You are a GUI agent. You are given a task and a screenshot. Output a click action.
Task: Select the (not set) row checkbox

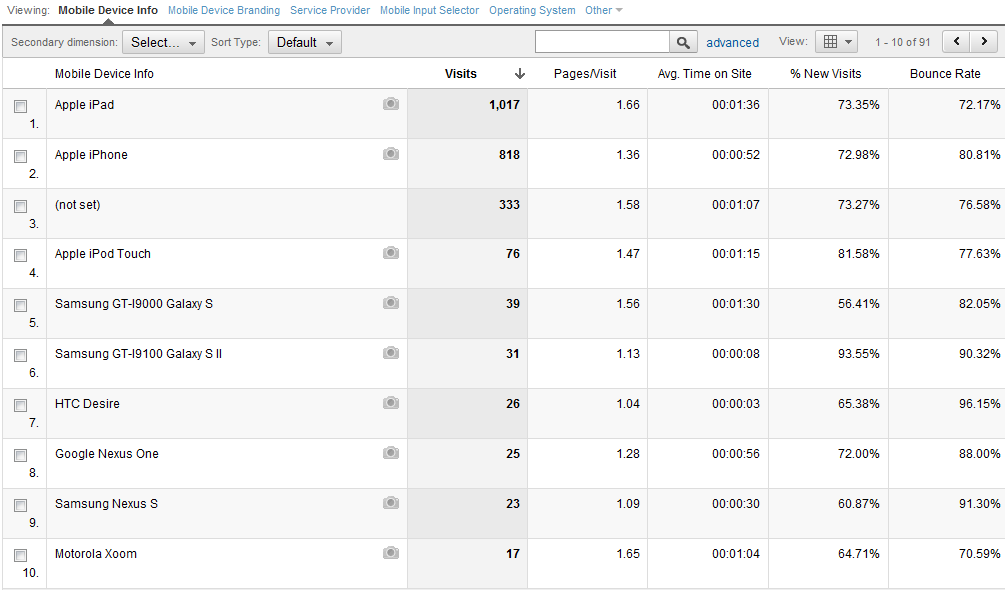20,206
